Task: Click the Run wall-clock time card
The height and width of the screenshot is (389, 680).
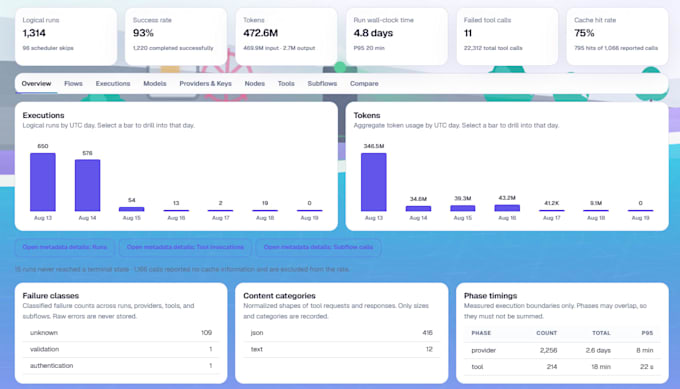Action: (397, 36)
